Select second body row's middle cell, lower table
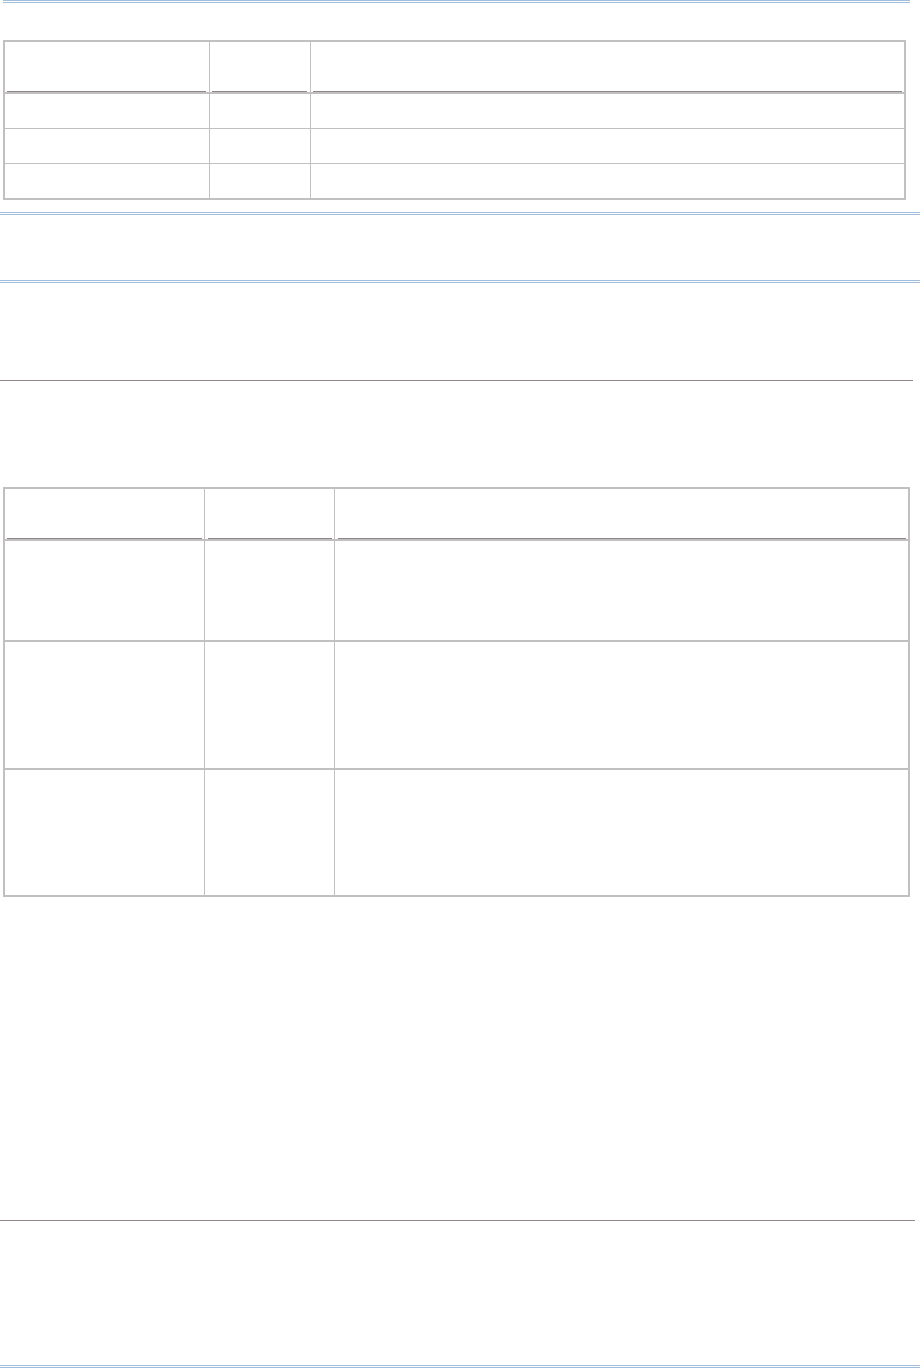This screenshot has height=1368, width=920. tap(269, 704)
